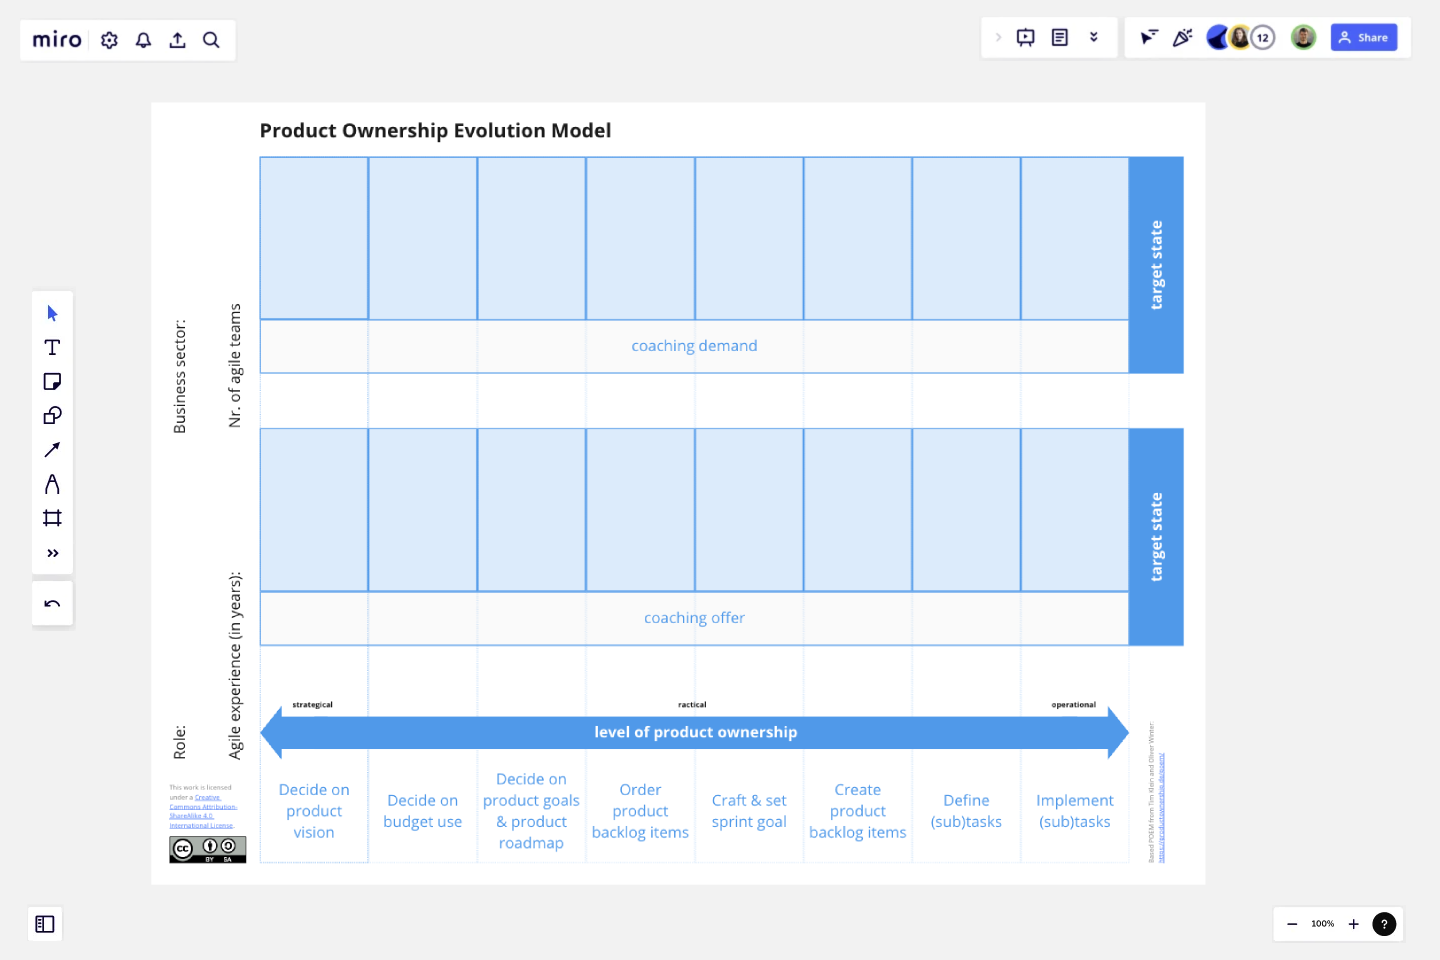Open board search

(x=211, y=40)
